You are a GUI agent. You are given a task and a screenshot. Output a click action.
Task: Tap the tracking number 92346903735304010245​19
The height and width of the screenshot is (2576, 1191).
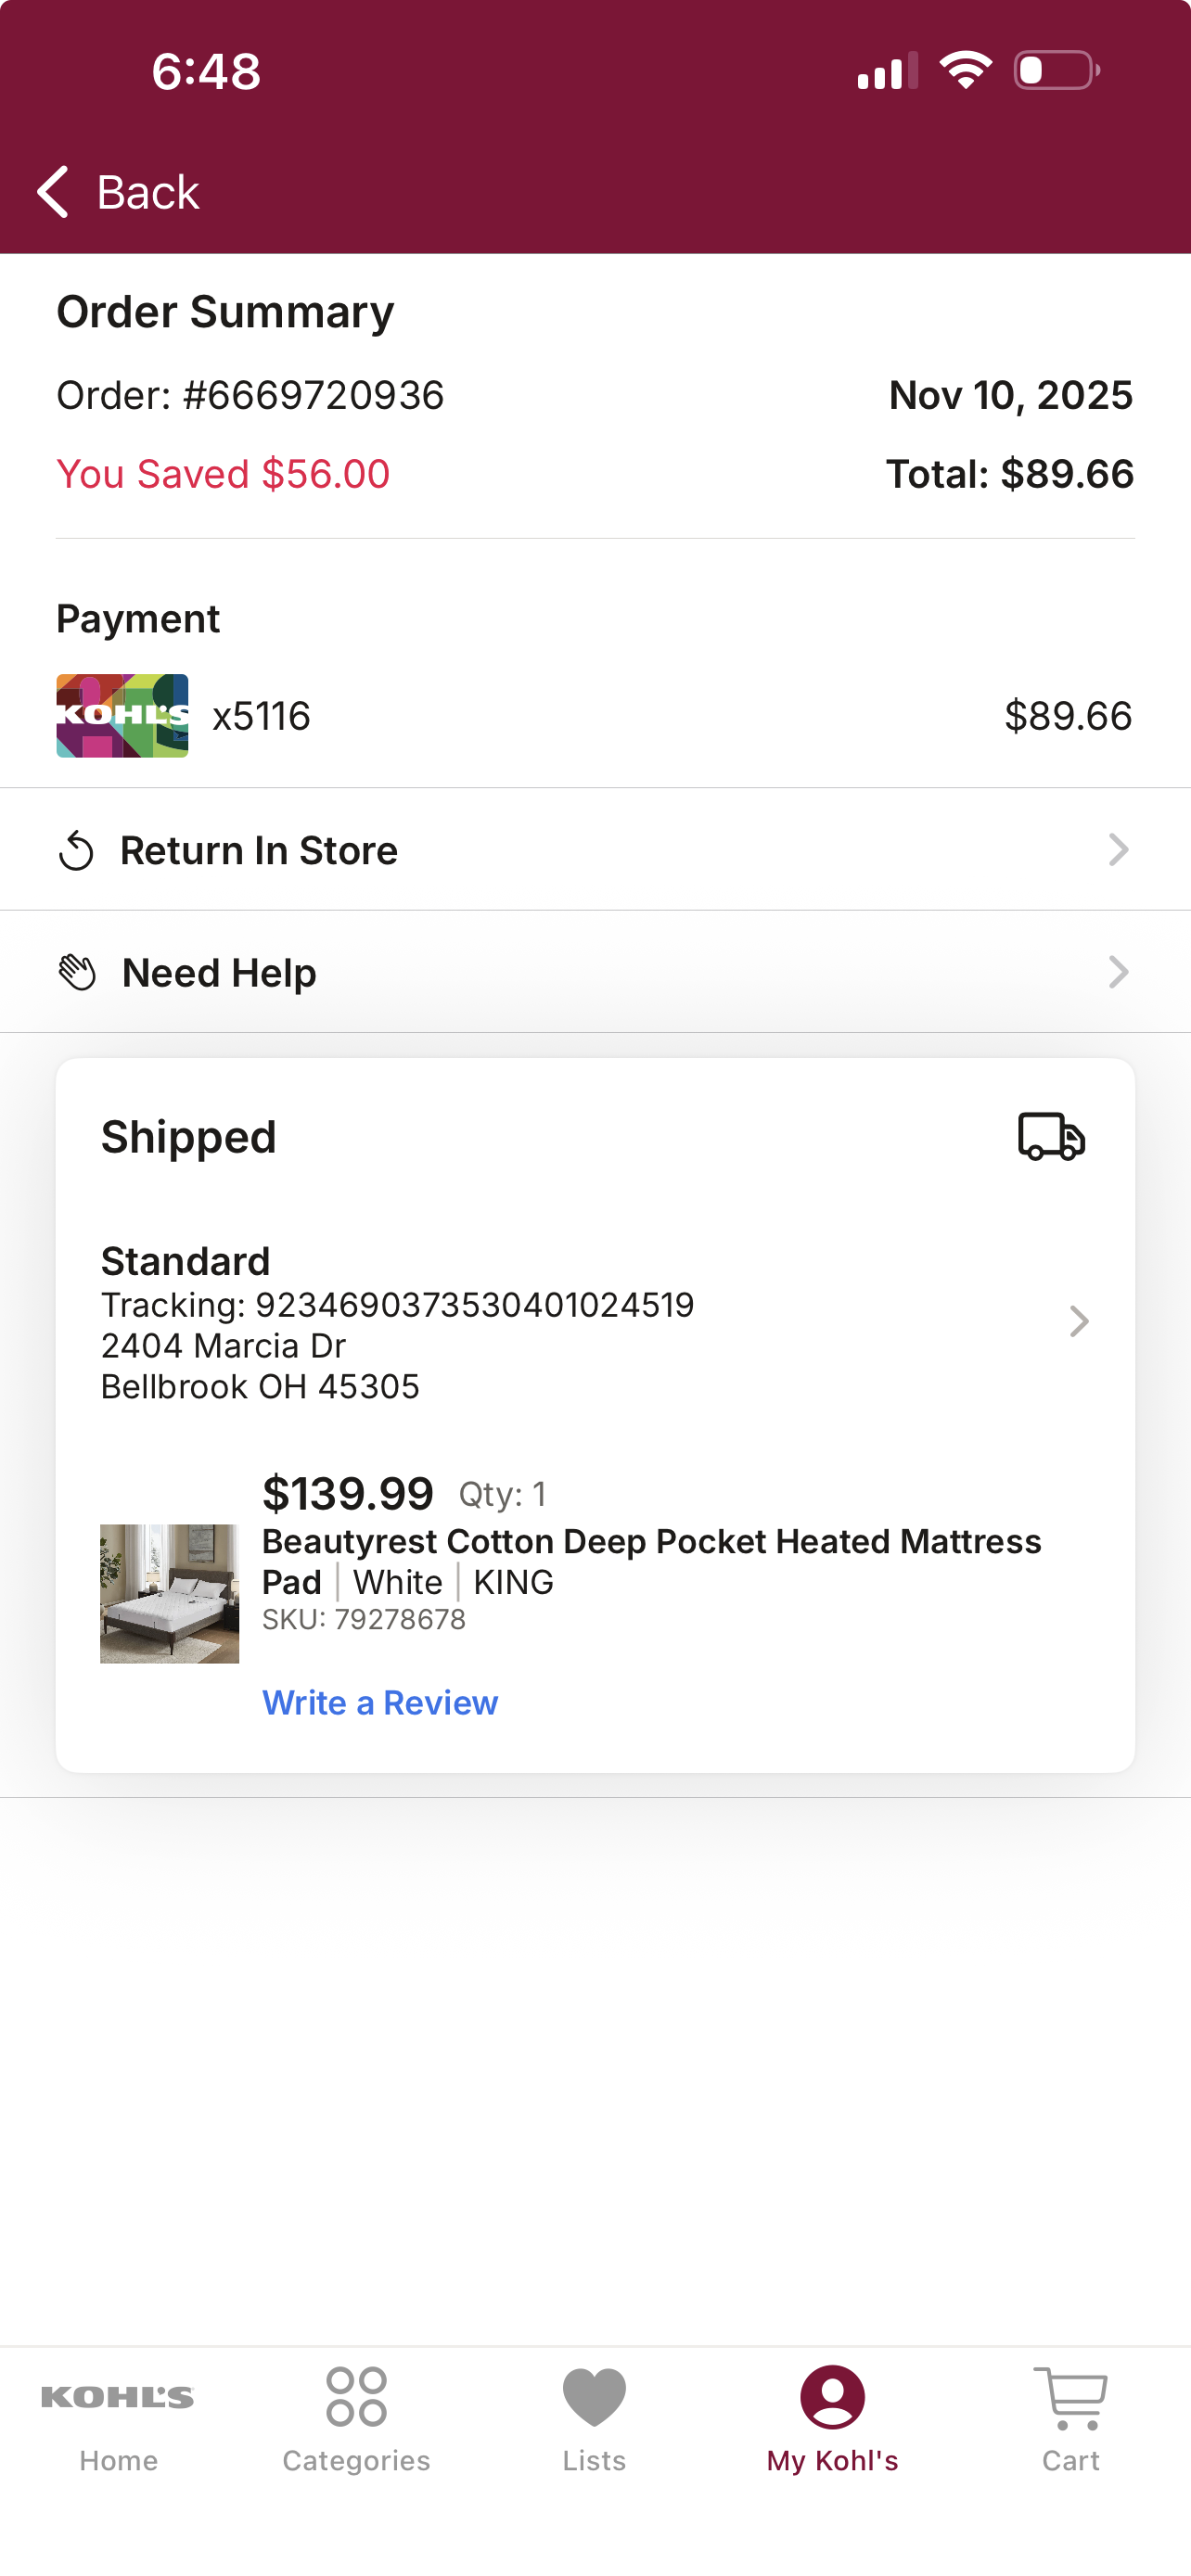[x=474, y=1305]
